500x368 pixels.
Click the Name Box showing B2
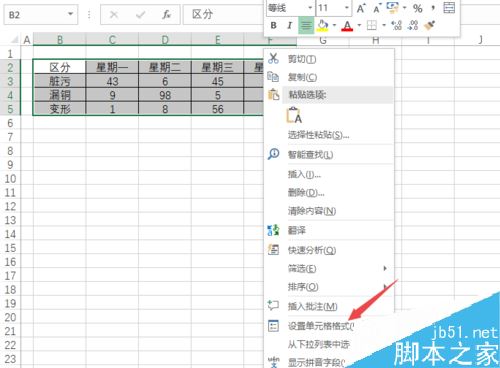point(35,15)
